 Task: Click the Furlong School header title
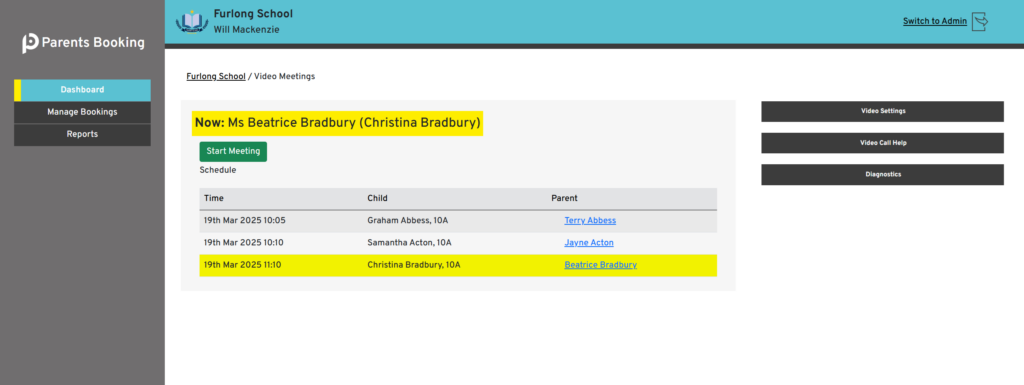coord(253,14)
